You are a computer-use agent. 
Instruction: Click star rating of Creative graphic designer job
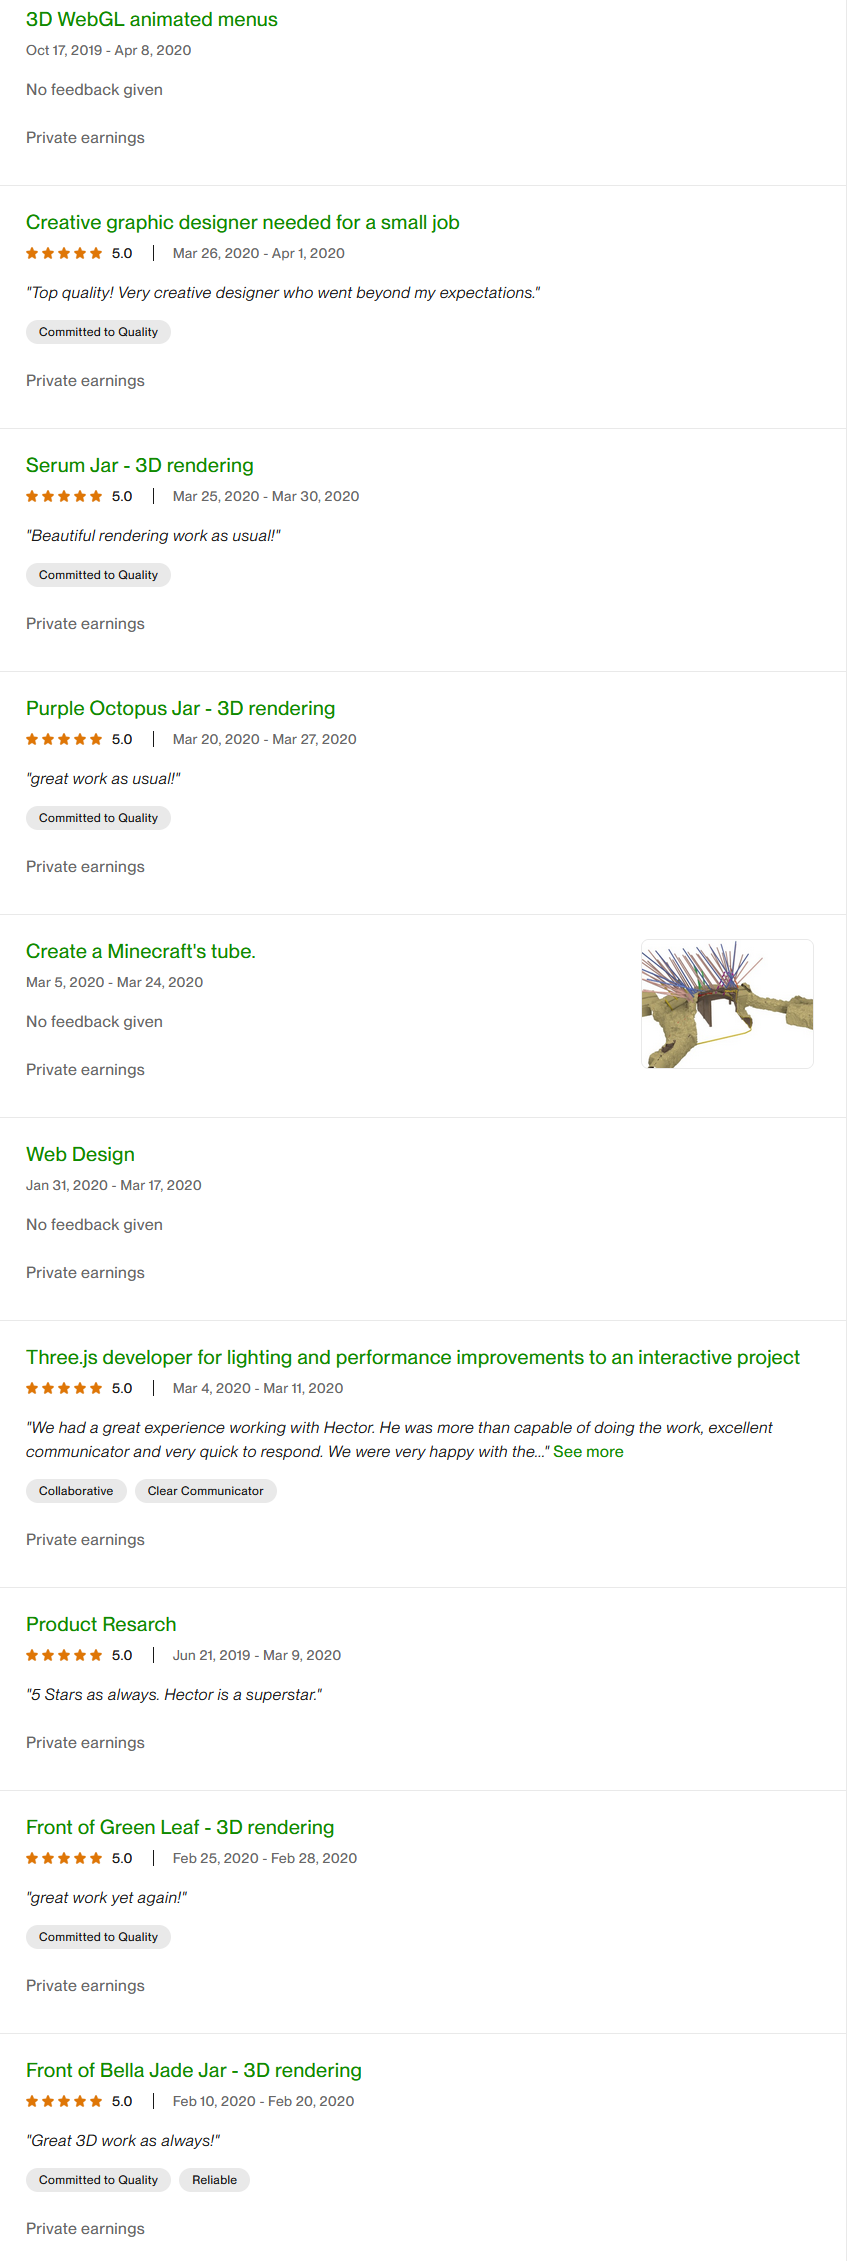64,254
